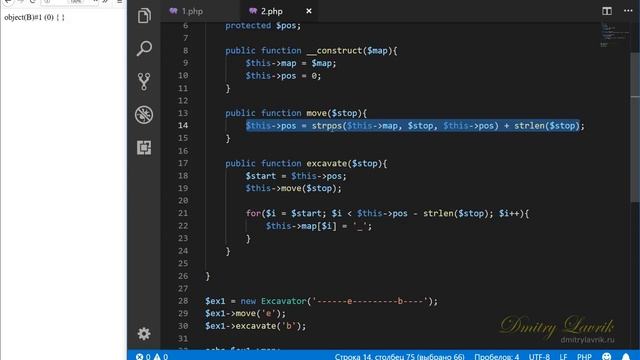Click the 'move' method declaration on line 13
The image size is (640, 360).
click(316, 113)
